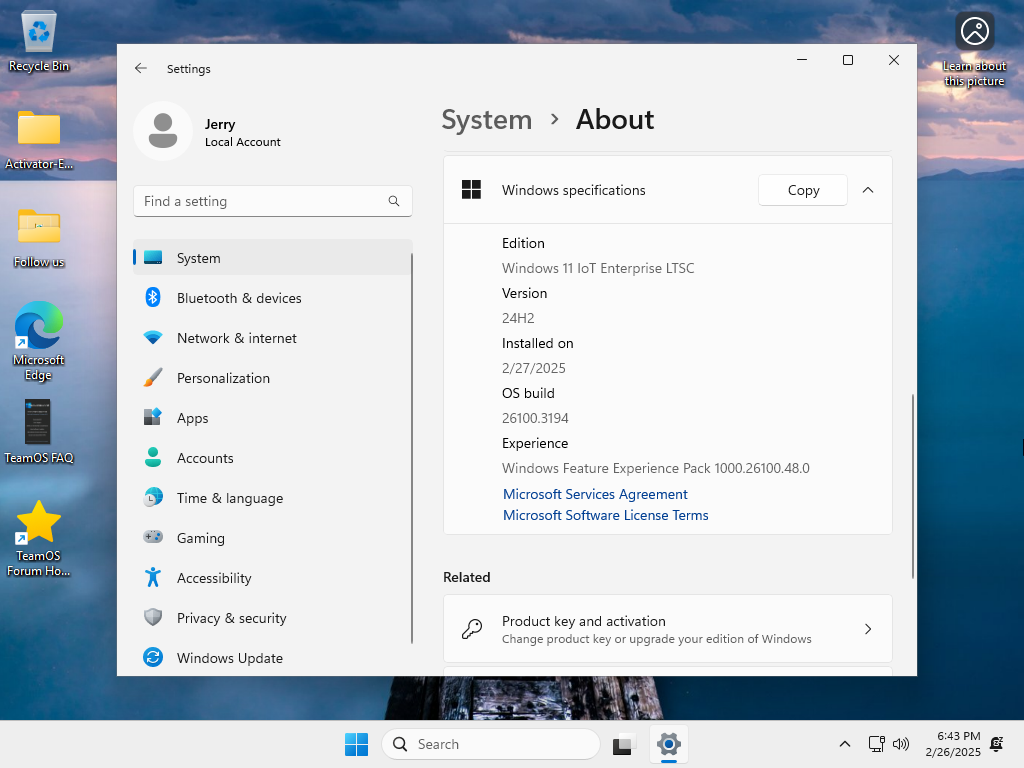Open Personalization settings with paintbrush icon
The width and height of the screenshot is (1024, 768).
272,378
